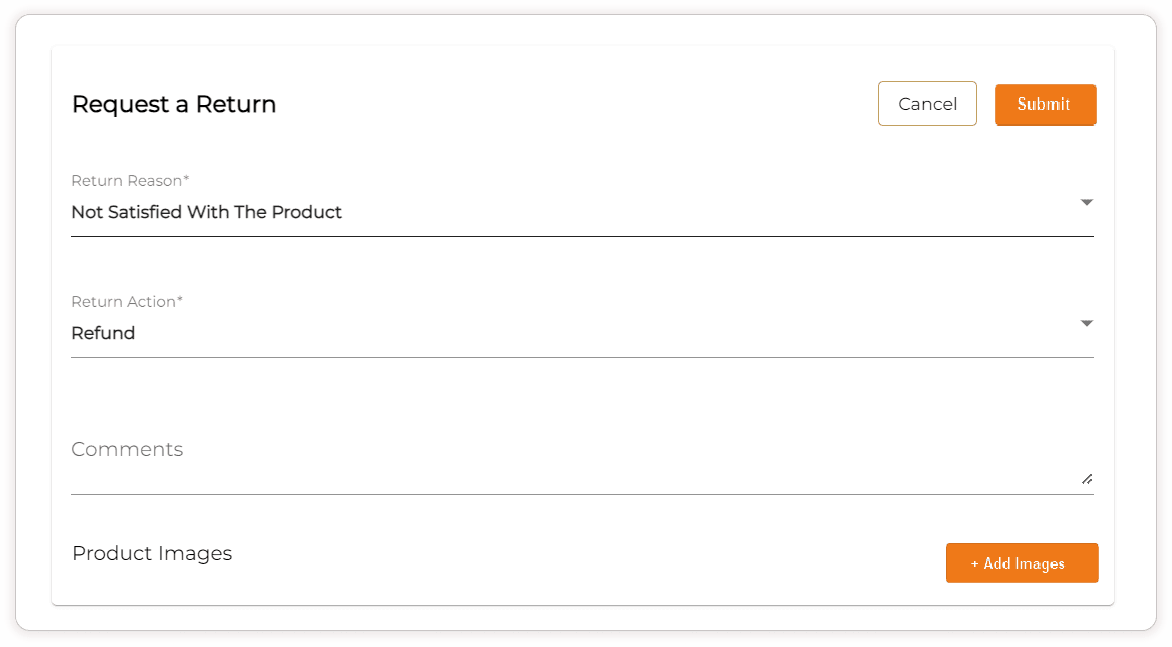The image size is (1172, 647).
Task: Click the Cancel button
Action: pyautogui.click(x=927, y=104)
